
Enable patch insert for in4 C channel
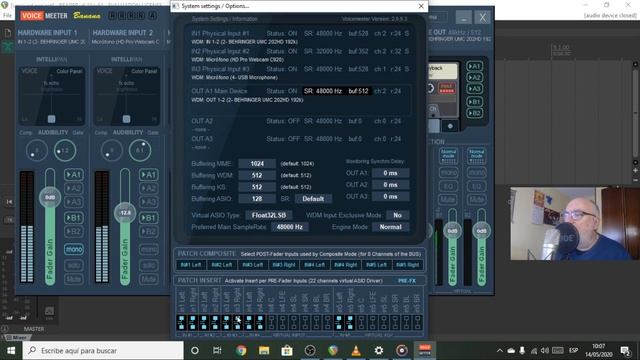[x=271, y=322]
